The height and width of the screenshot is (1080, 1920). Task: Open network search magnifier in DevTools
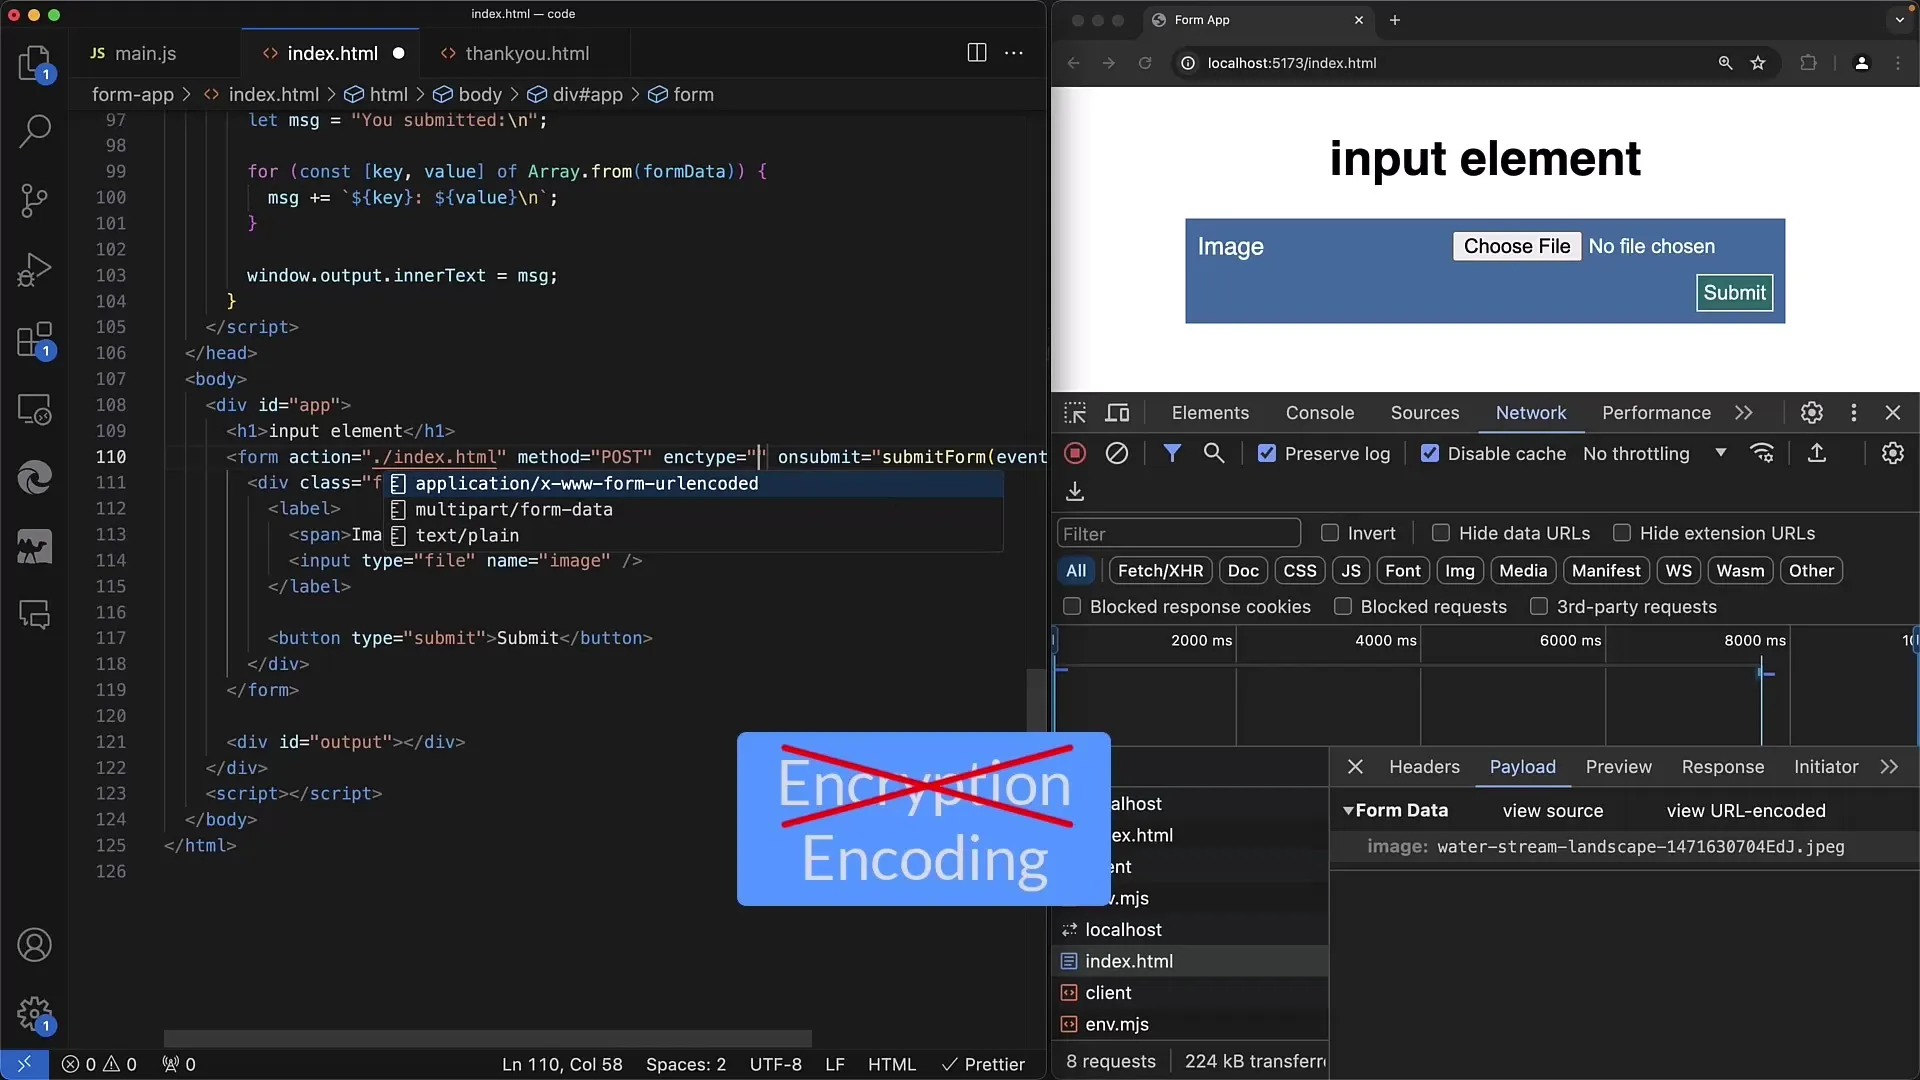click(x=1214, y=454)
